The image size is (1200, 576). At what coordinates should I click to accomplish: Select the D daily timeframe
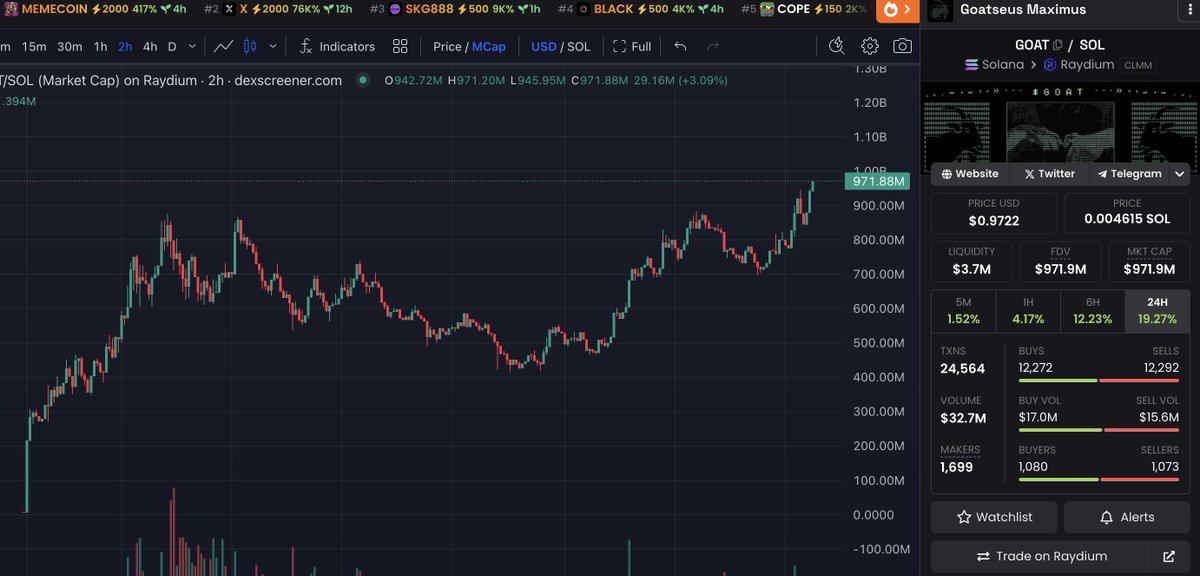pyautogui.click(x=172, y=46)
